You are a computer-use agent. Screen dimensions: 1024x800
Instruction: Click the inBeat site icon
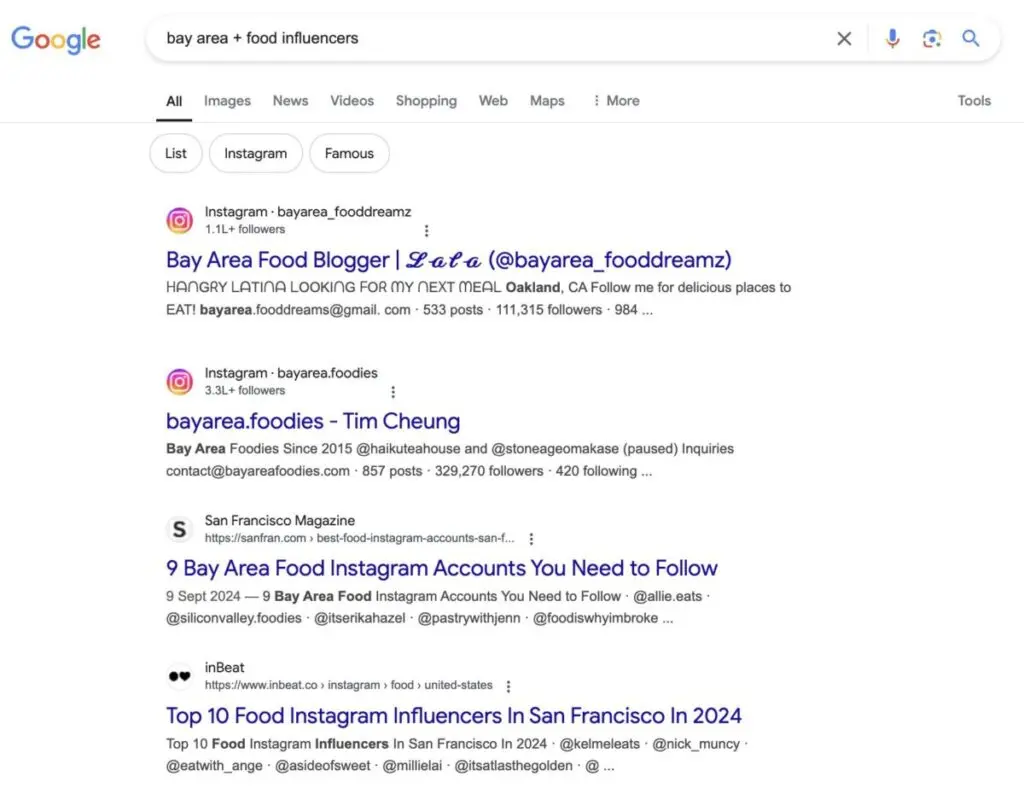coord(180,676)
